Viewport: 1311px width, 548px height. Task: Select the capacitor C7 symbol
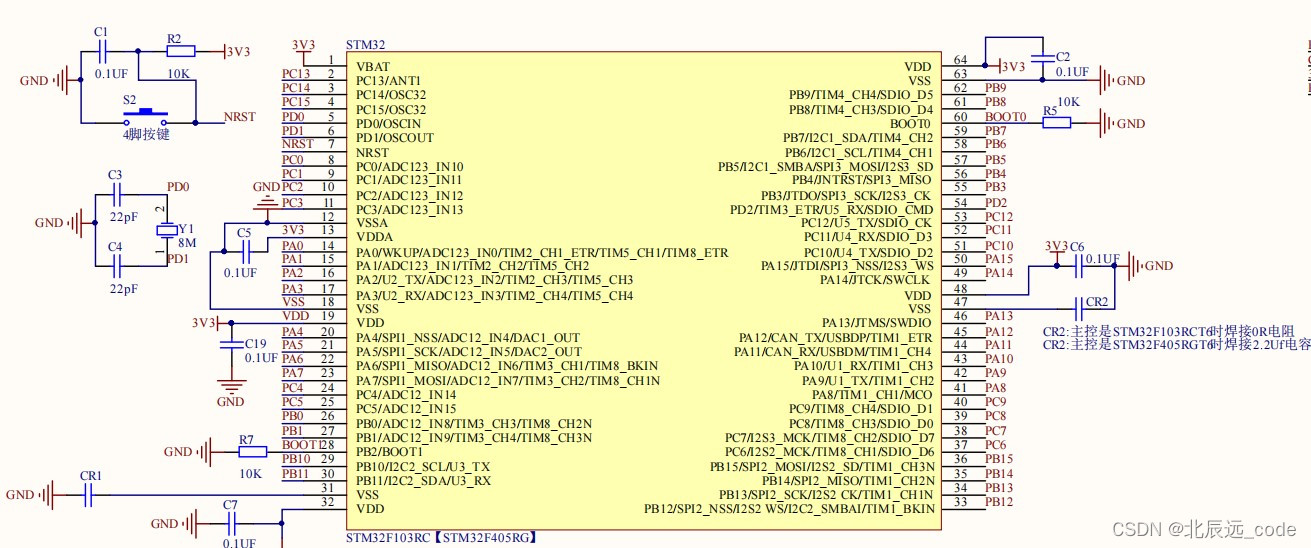pyautogui.click(x=231, y=523)
